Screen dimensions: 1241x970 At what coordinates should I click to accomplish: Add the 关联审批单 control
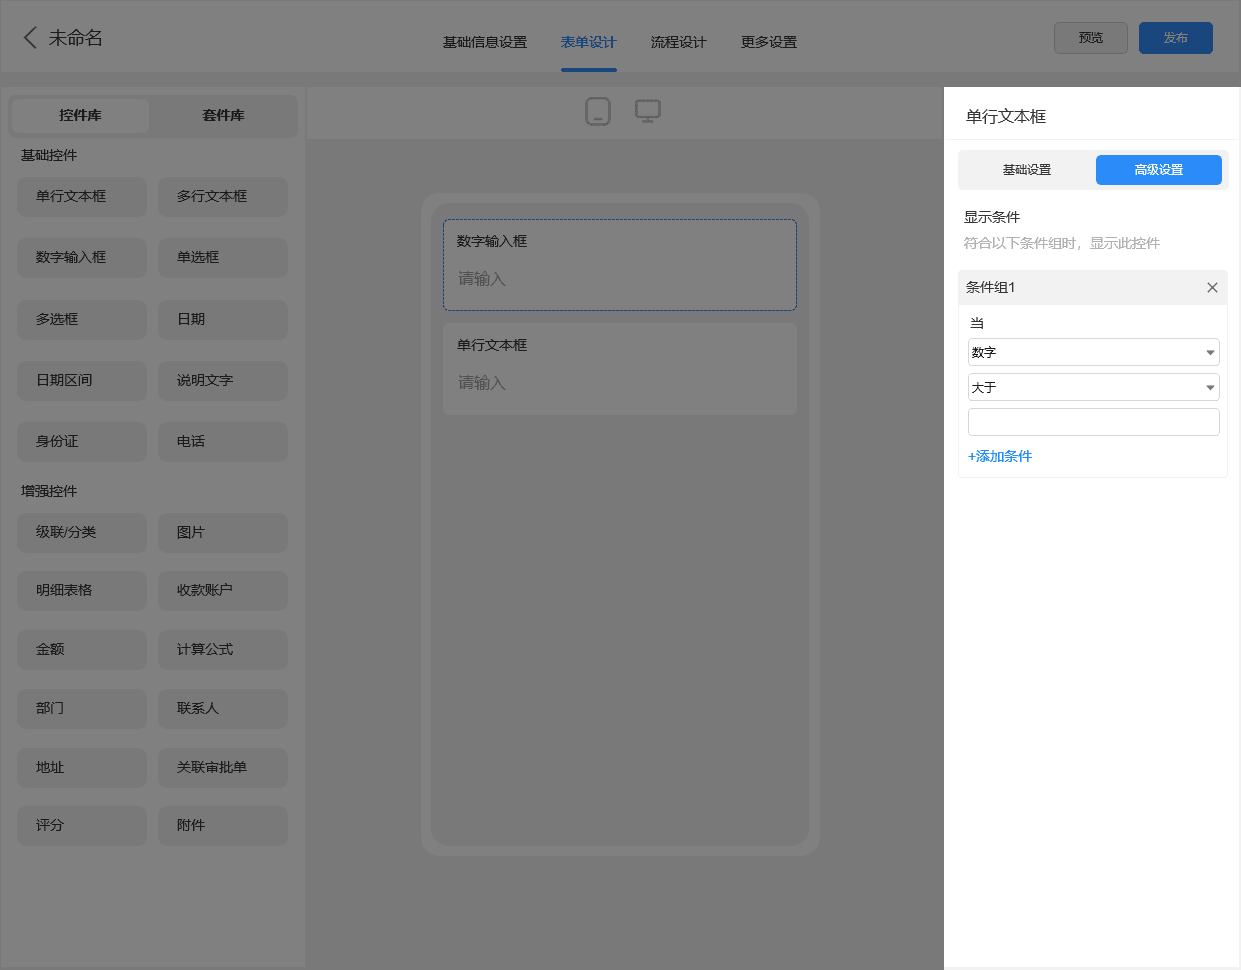[223, 768]
